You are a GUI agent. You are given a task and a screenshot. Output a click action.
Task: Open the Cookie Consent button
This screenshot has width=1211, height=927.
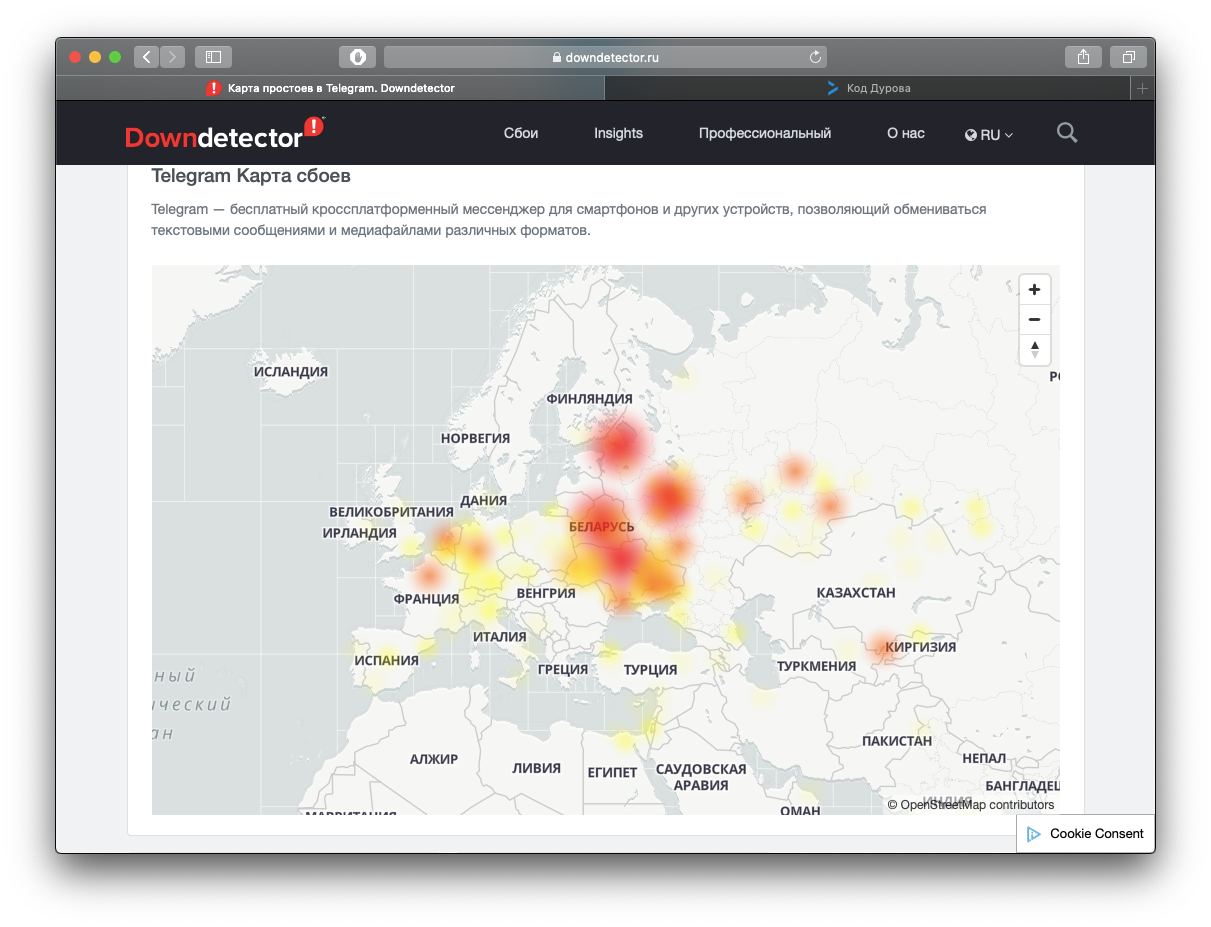[x=1086, y=833]
